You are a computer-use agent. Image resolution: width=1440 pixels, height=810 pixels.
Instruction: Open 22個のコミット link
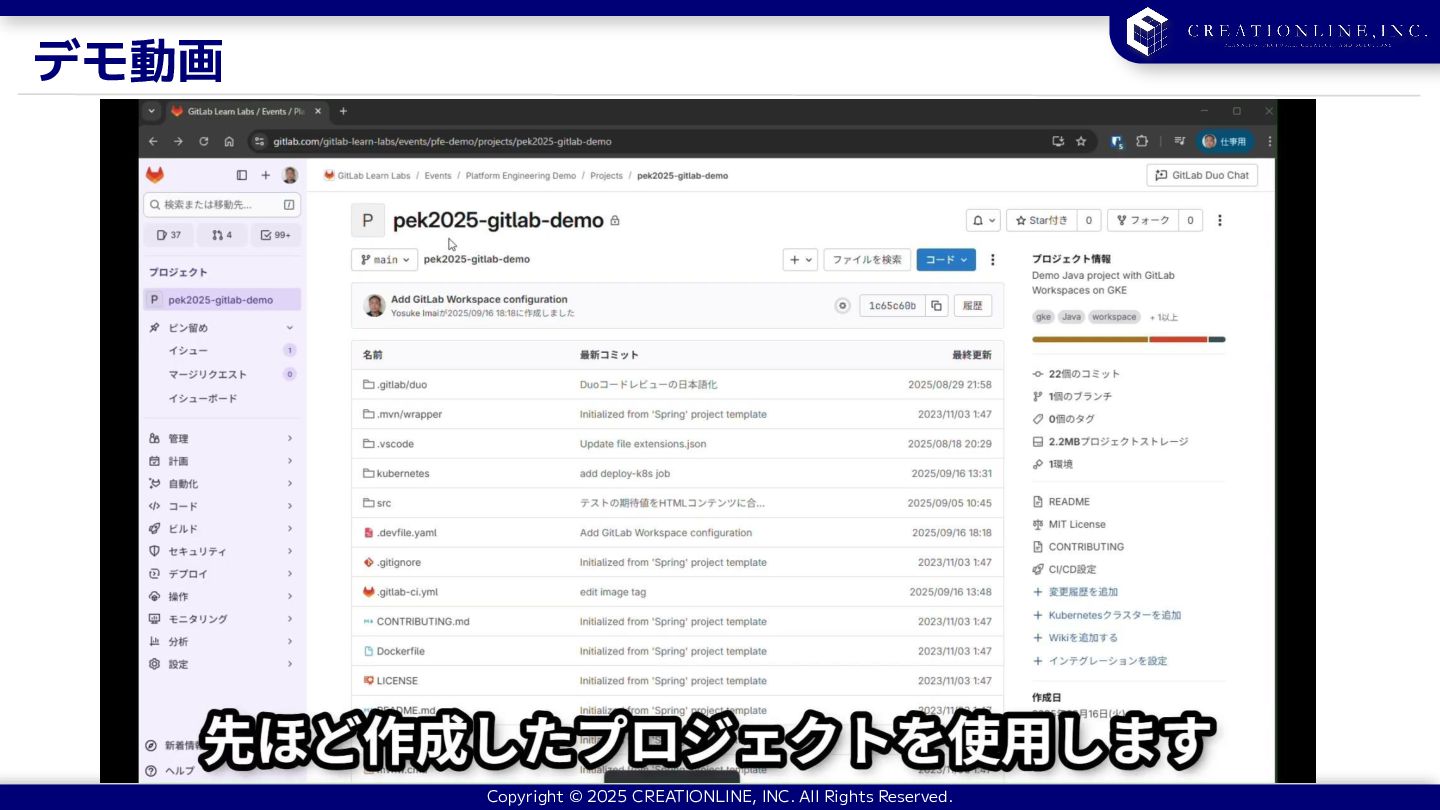(x=1084, y=374)
